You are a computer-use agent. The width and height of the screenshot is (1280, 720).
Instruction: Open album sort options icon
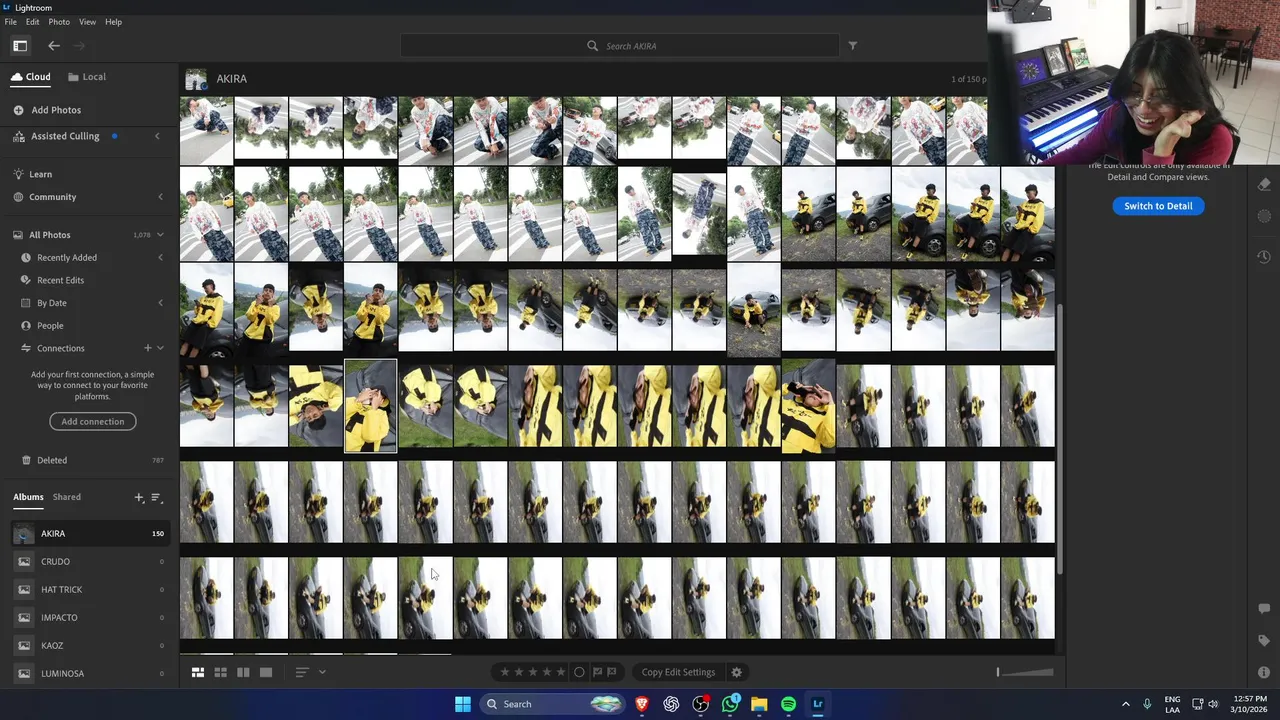(156, 497)
